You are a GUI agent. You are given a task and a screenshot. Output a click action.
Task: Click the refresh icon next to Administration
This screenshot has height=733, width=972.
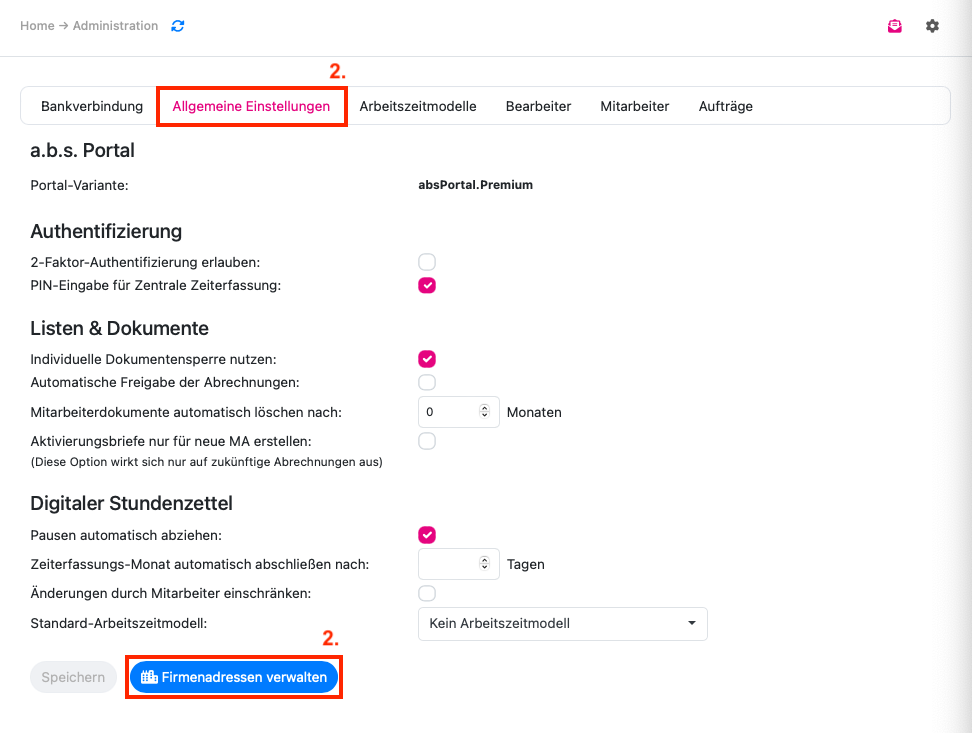tap(178, 26)
